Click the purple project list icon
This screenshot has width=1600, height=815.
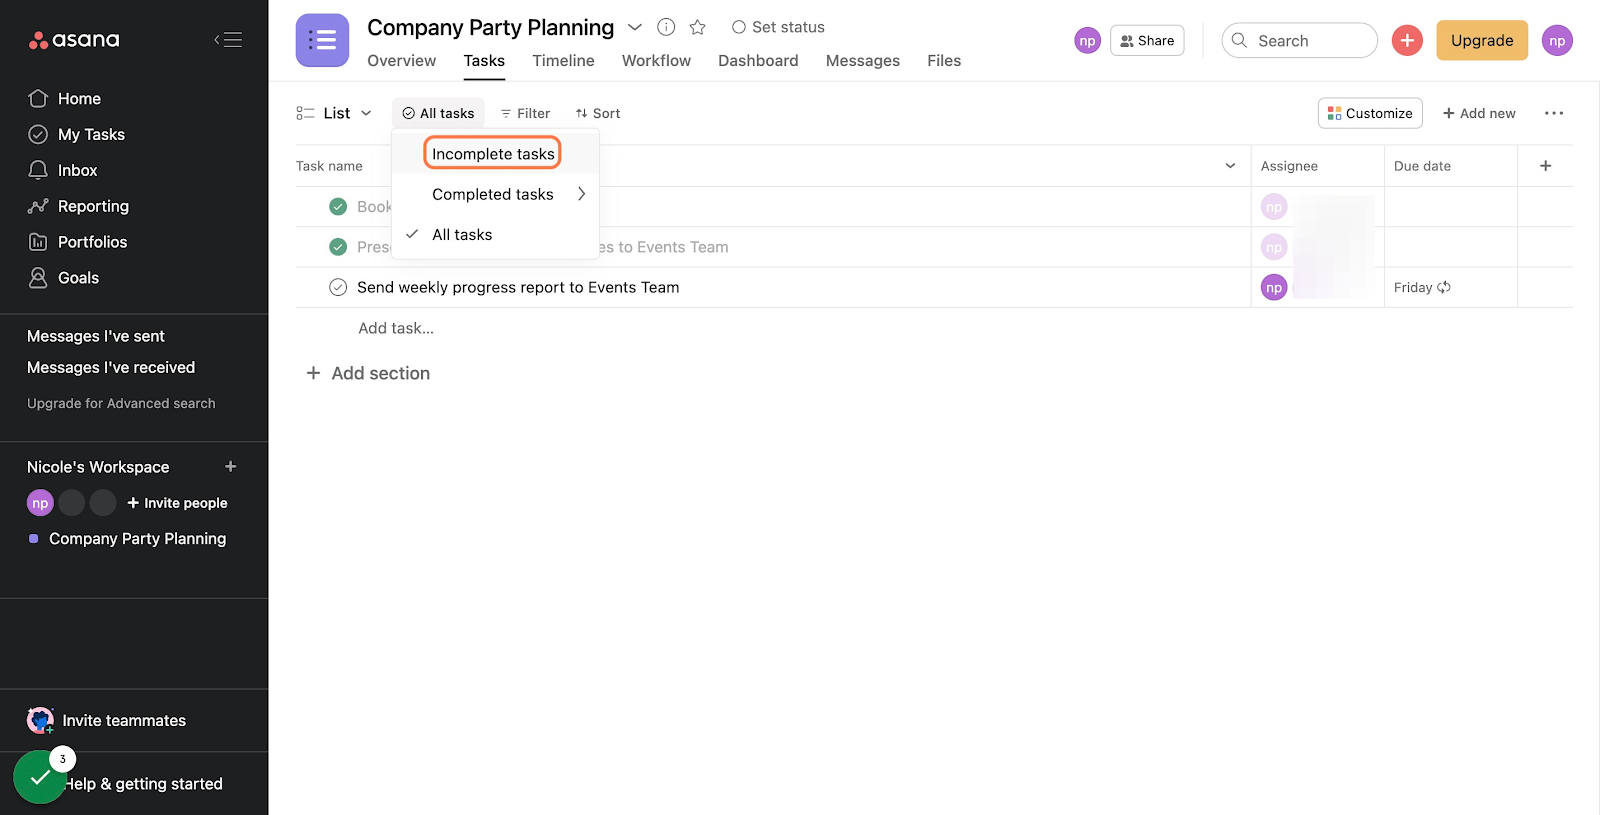[322, 40]
